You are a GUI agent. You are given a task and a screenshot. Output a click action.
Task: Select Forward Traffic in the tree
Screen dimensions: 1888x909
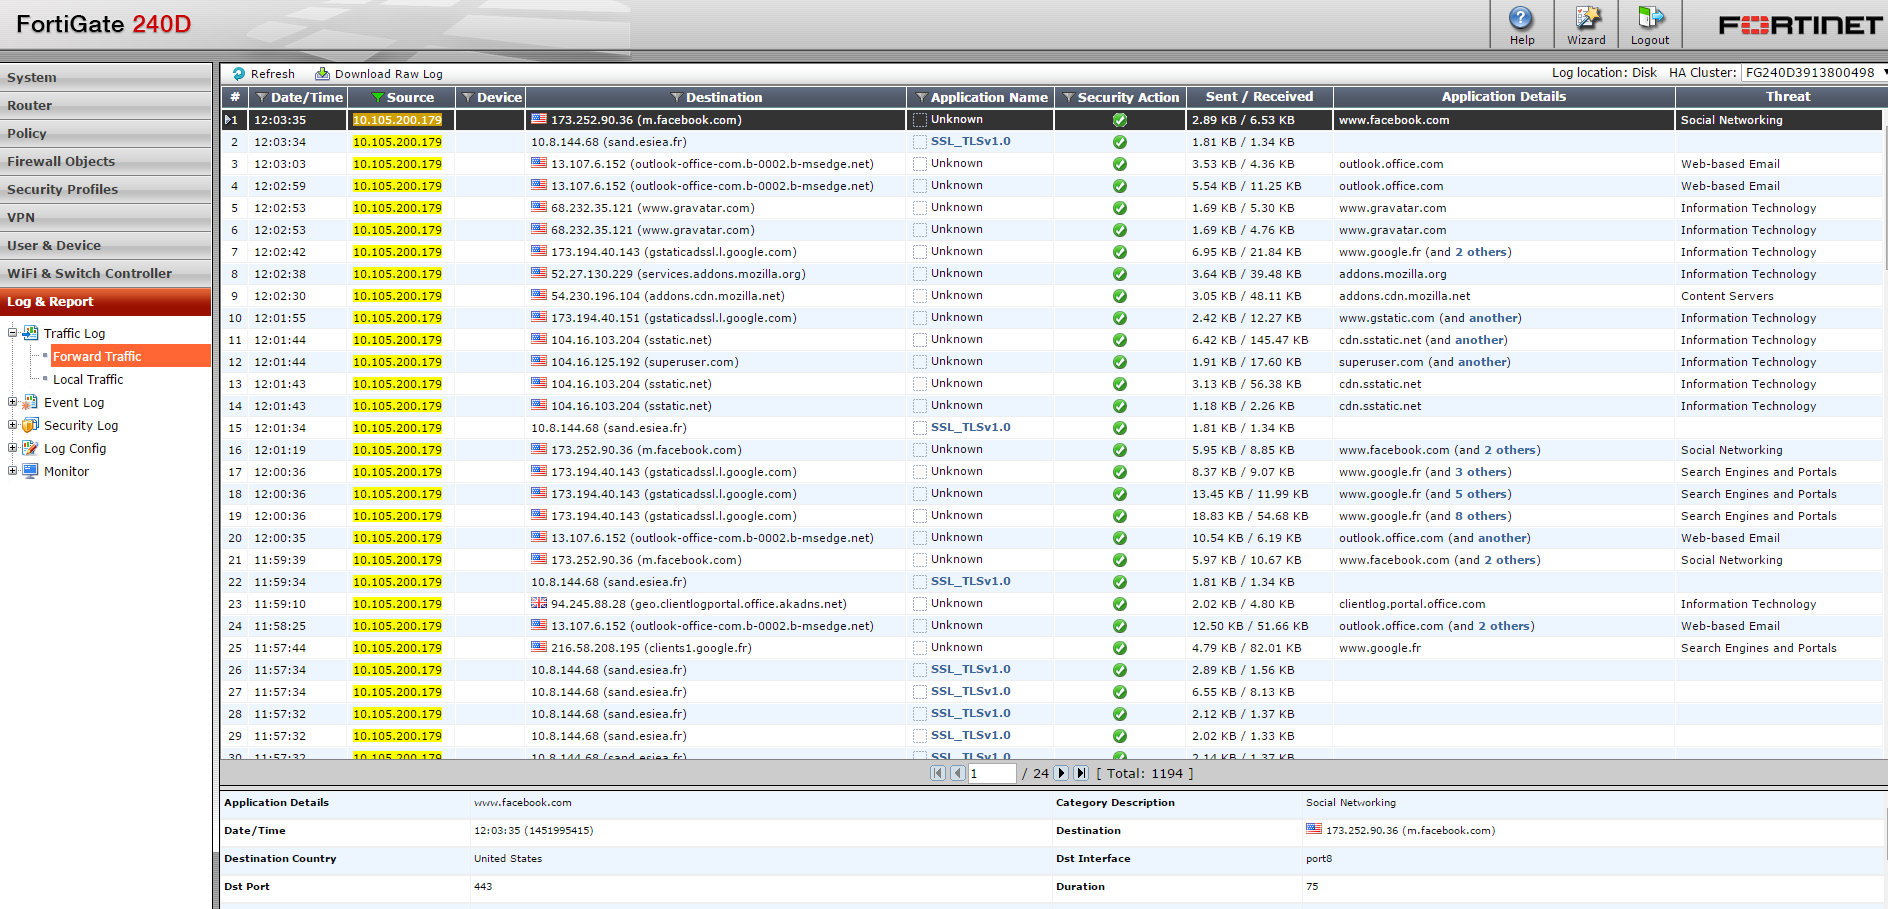[130, 356]
